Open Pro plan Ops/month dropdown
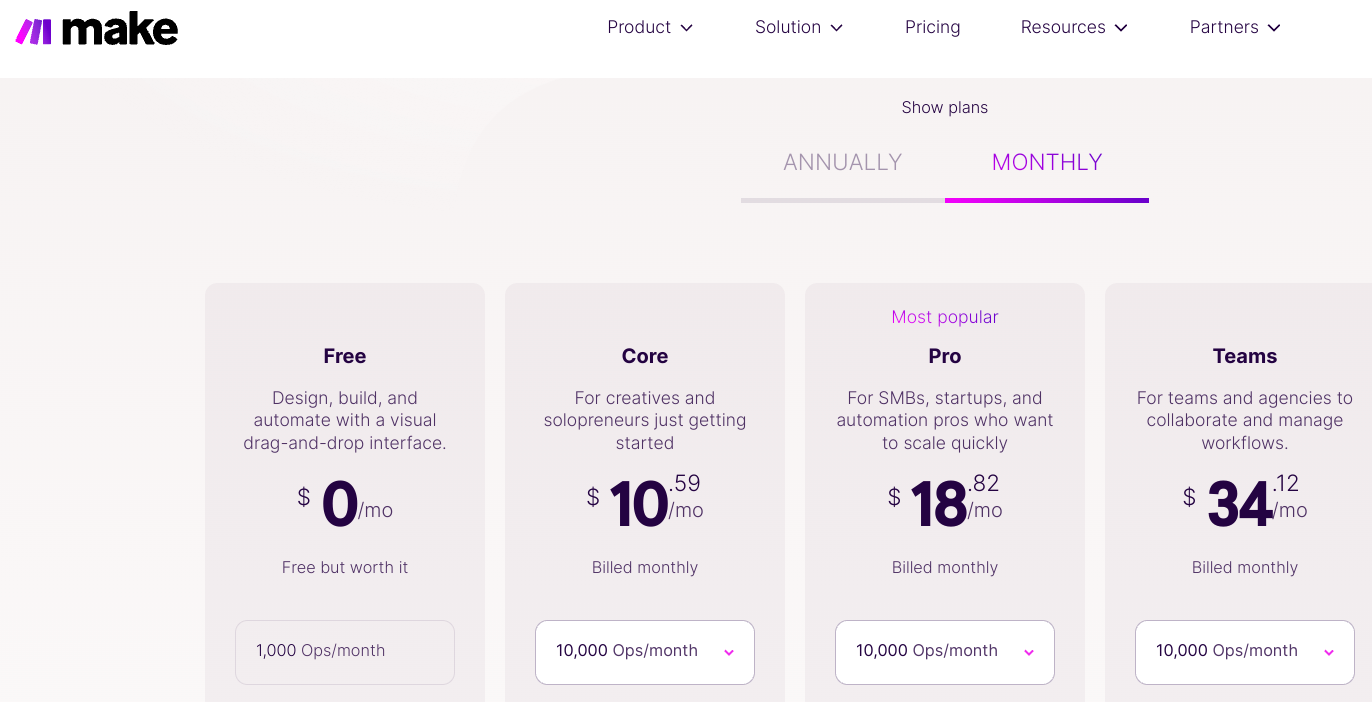The image size is (1372, 702). (x=945, y=652)
